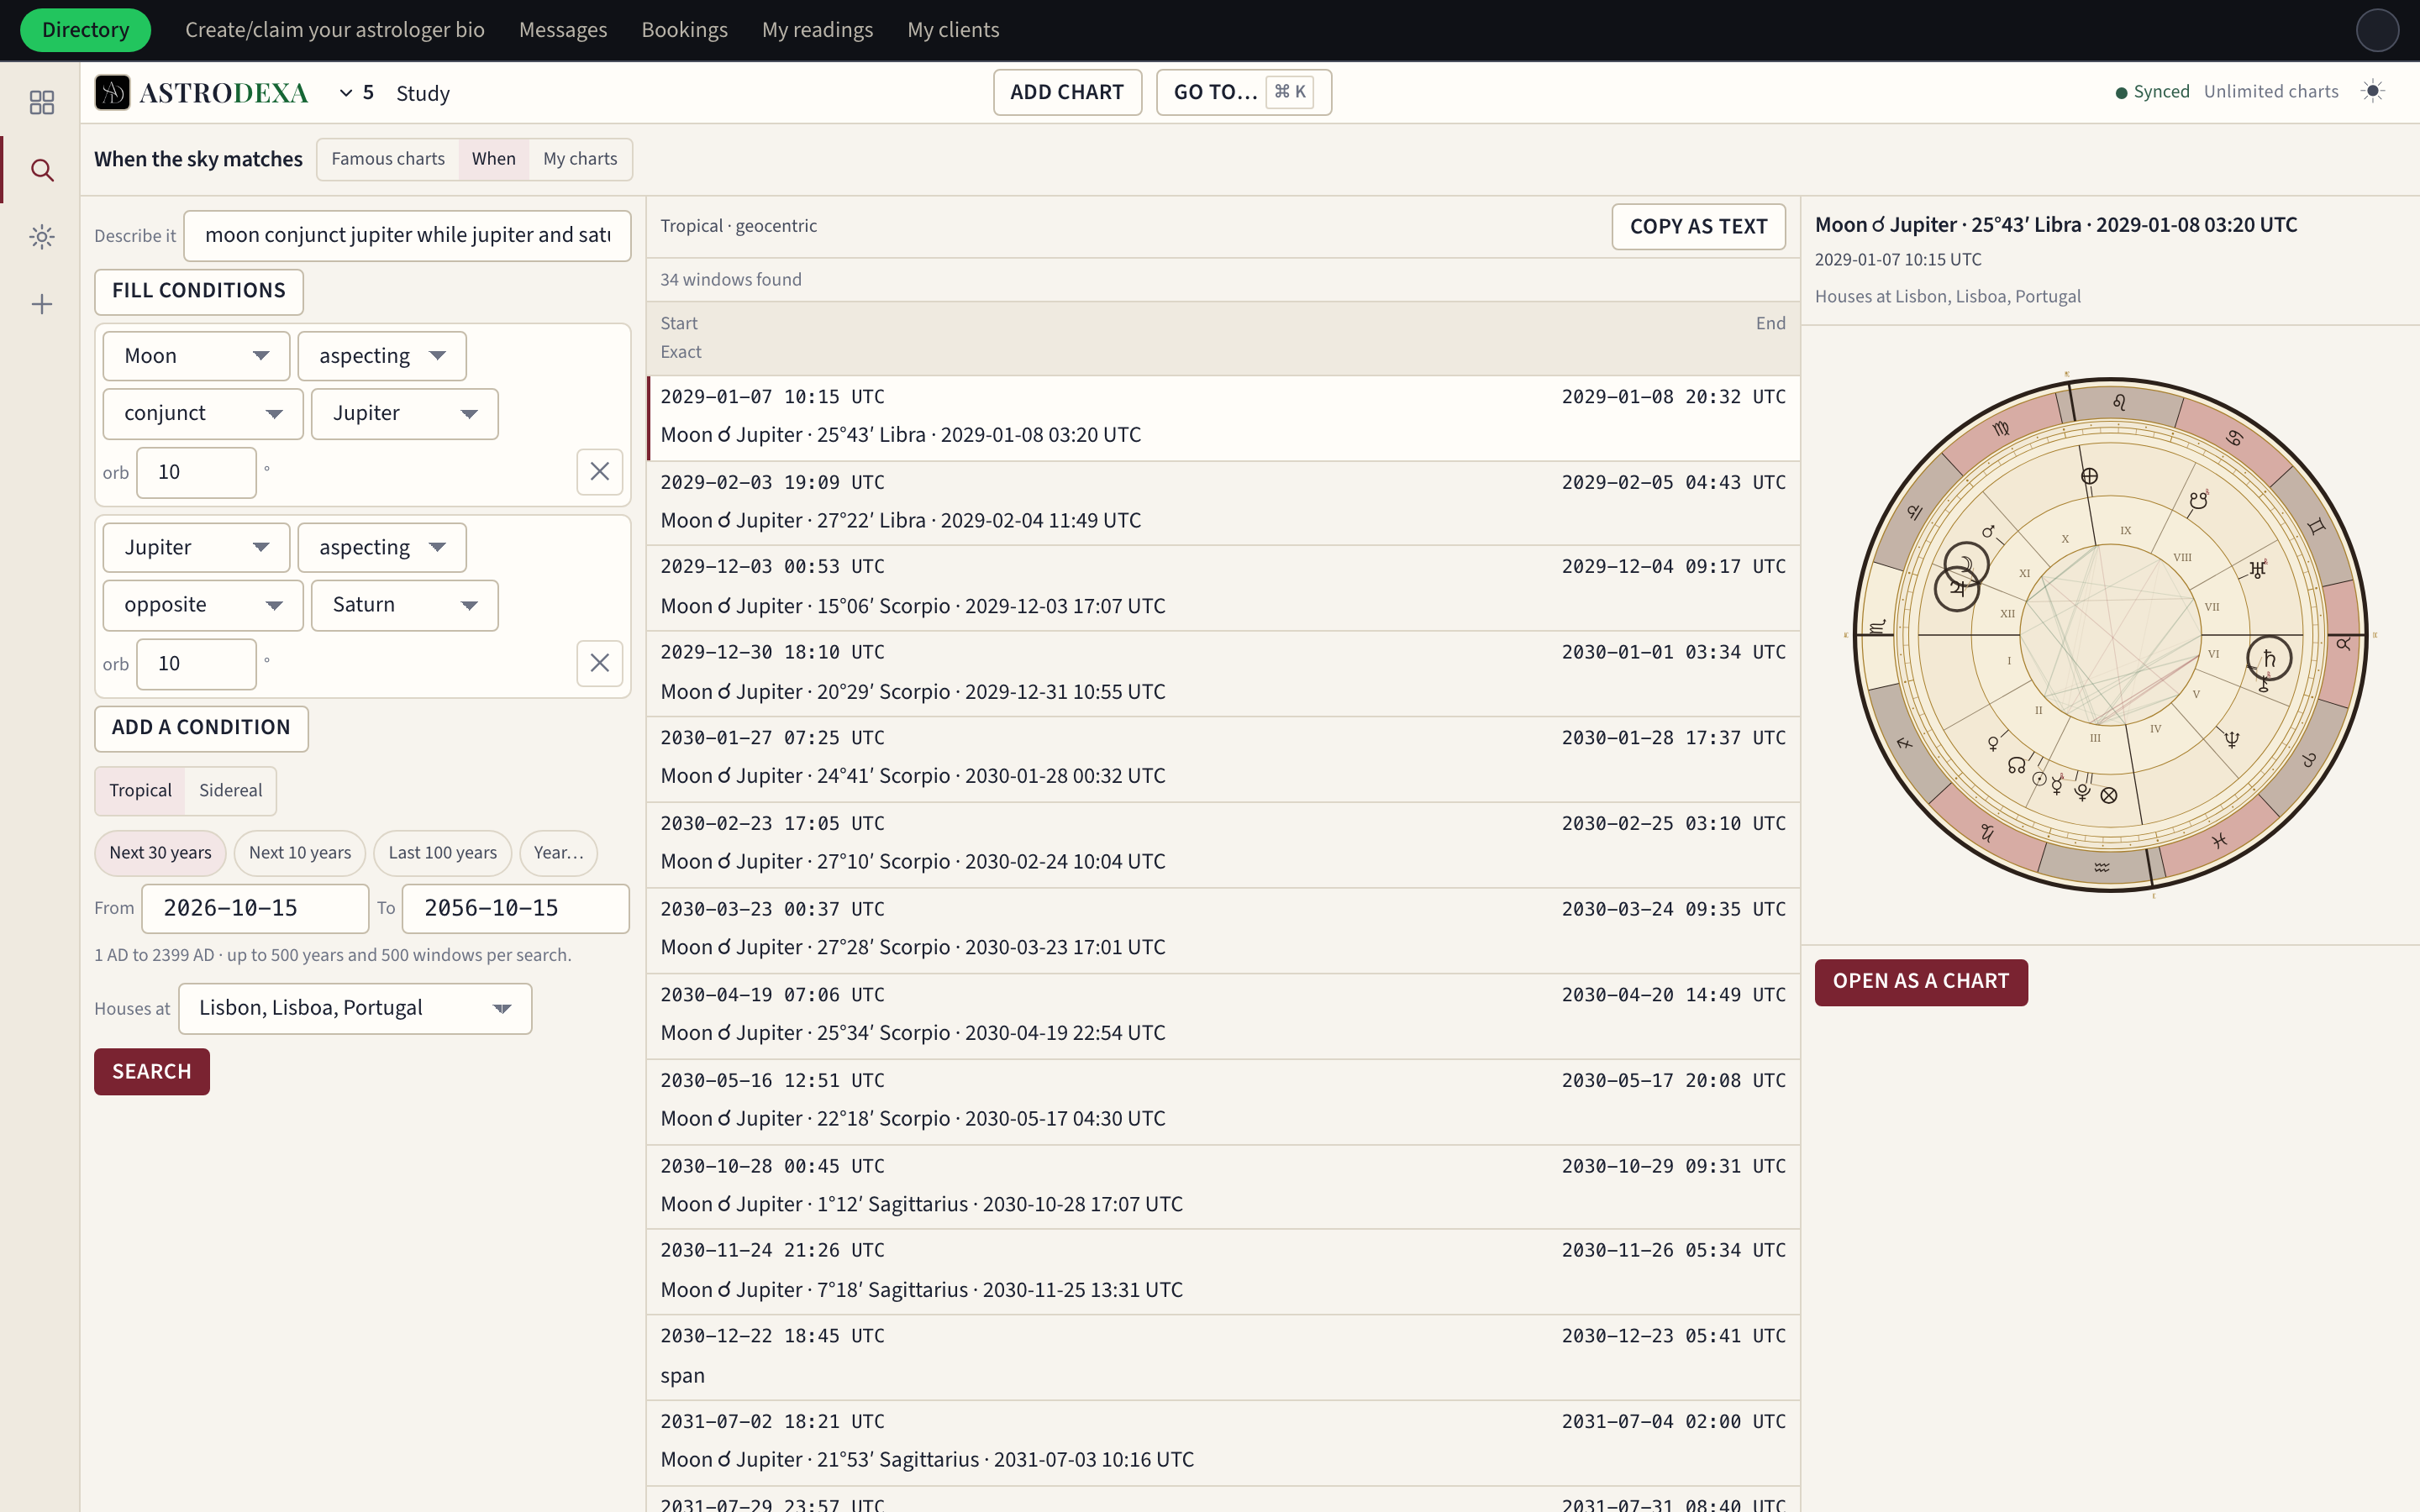Switch to the When tab

tap(494, 159)
